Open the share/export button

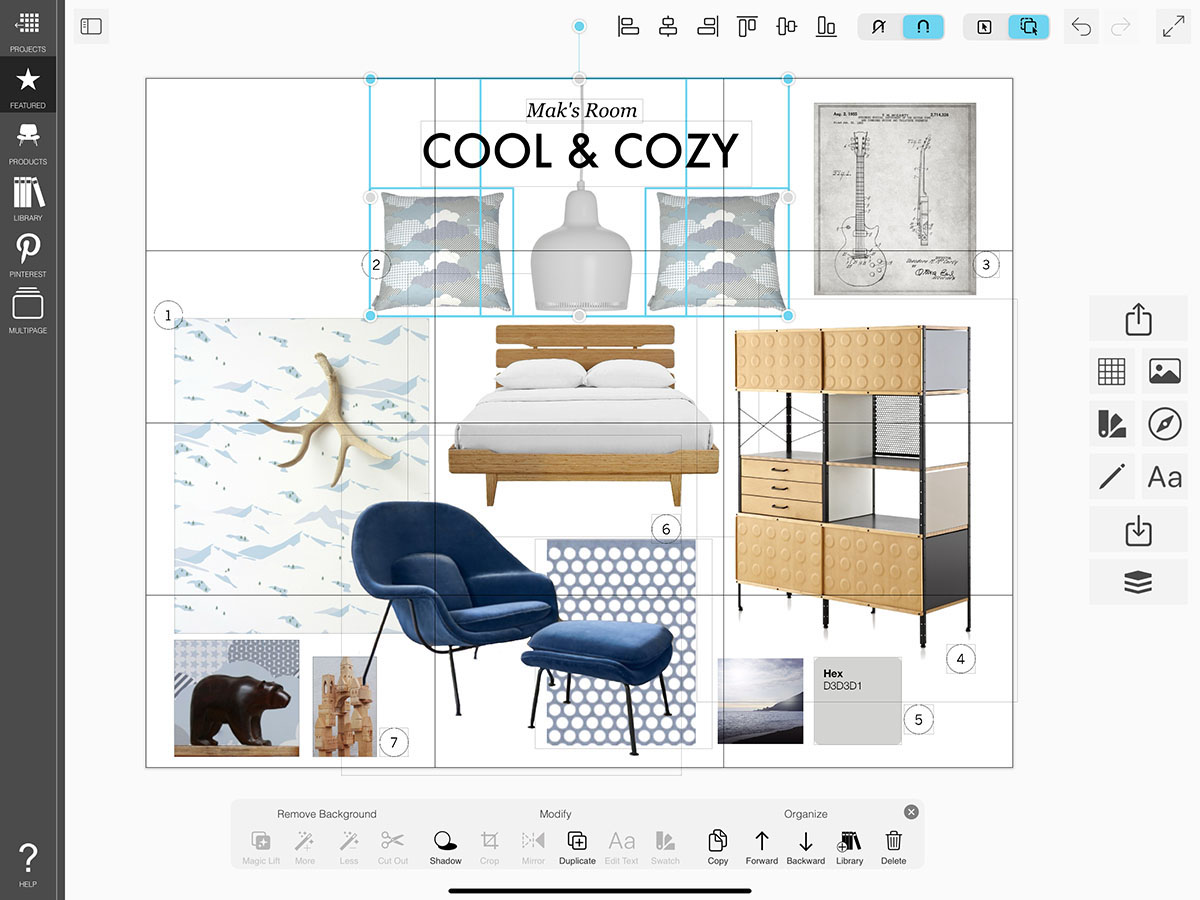coord(1138,320)
